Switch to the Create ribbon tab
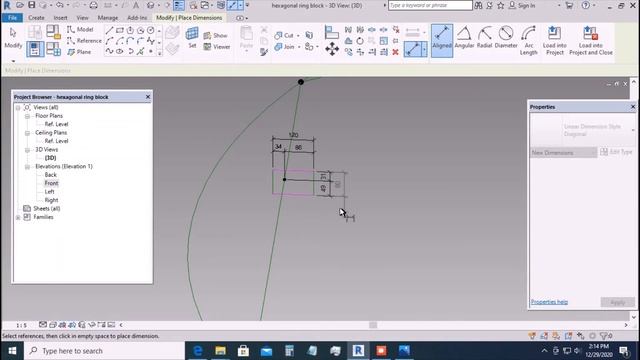The image size is (640, 360). [x=36, y=18]
